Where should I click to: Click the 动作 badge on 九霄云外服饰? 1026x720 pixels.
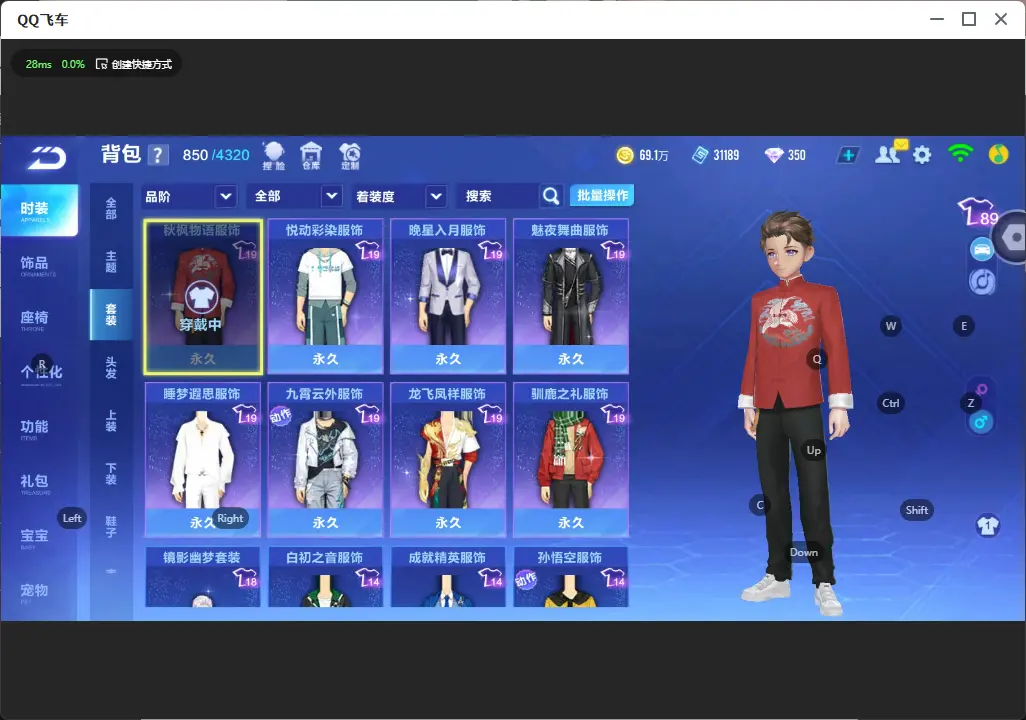280,416
